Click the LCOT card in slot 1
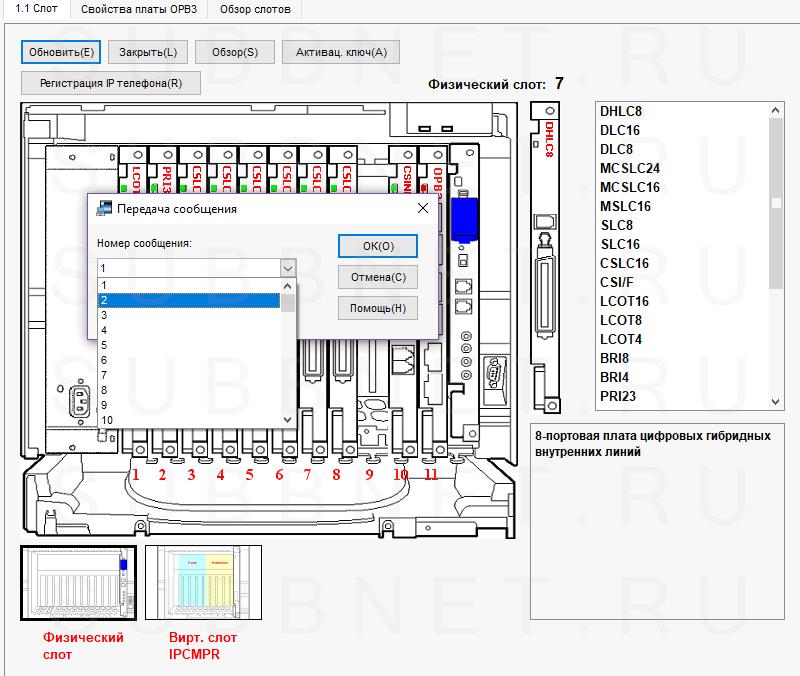 pyautogui.click(x=134, y=172)
